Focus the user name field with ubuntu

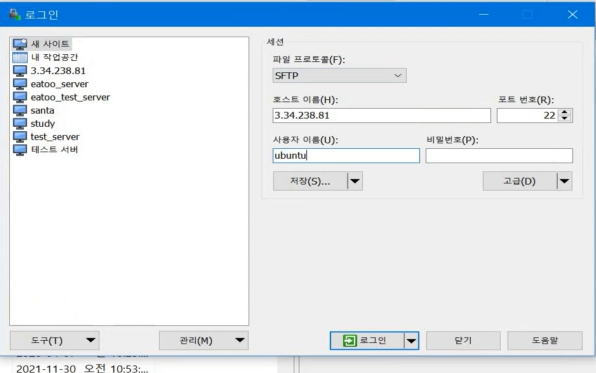346,156
